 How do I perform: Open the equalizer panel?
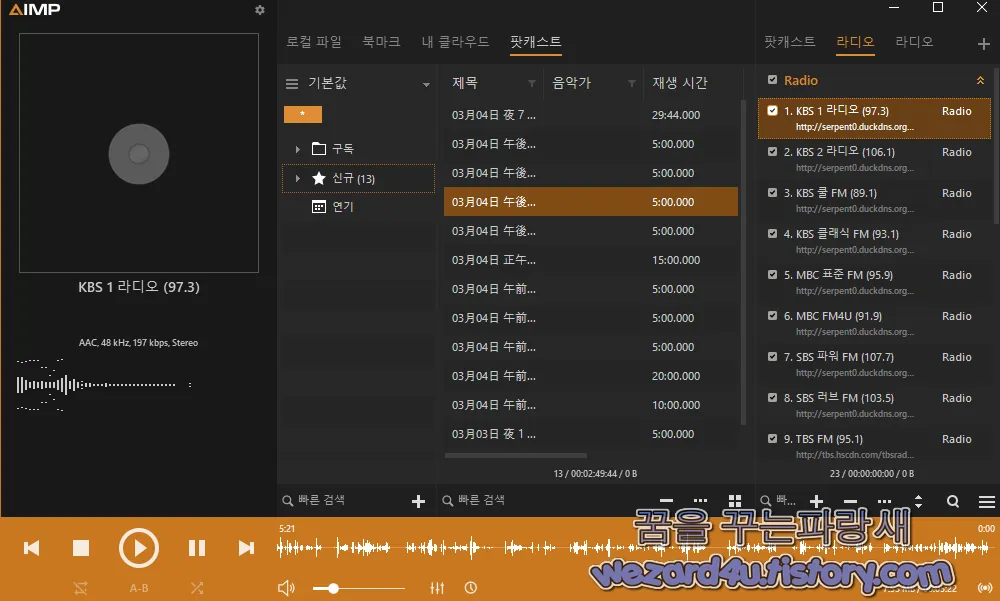(x=437, y=587)
